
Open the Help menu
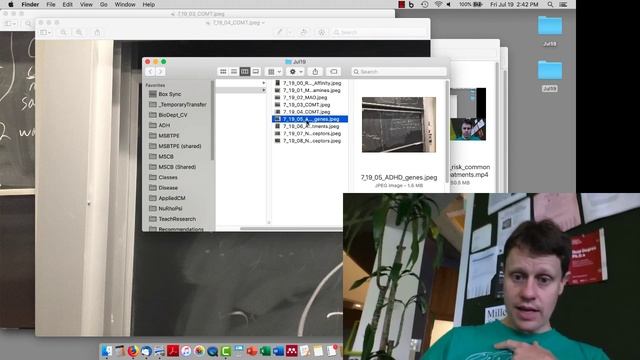[149, 4]
